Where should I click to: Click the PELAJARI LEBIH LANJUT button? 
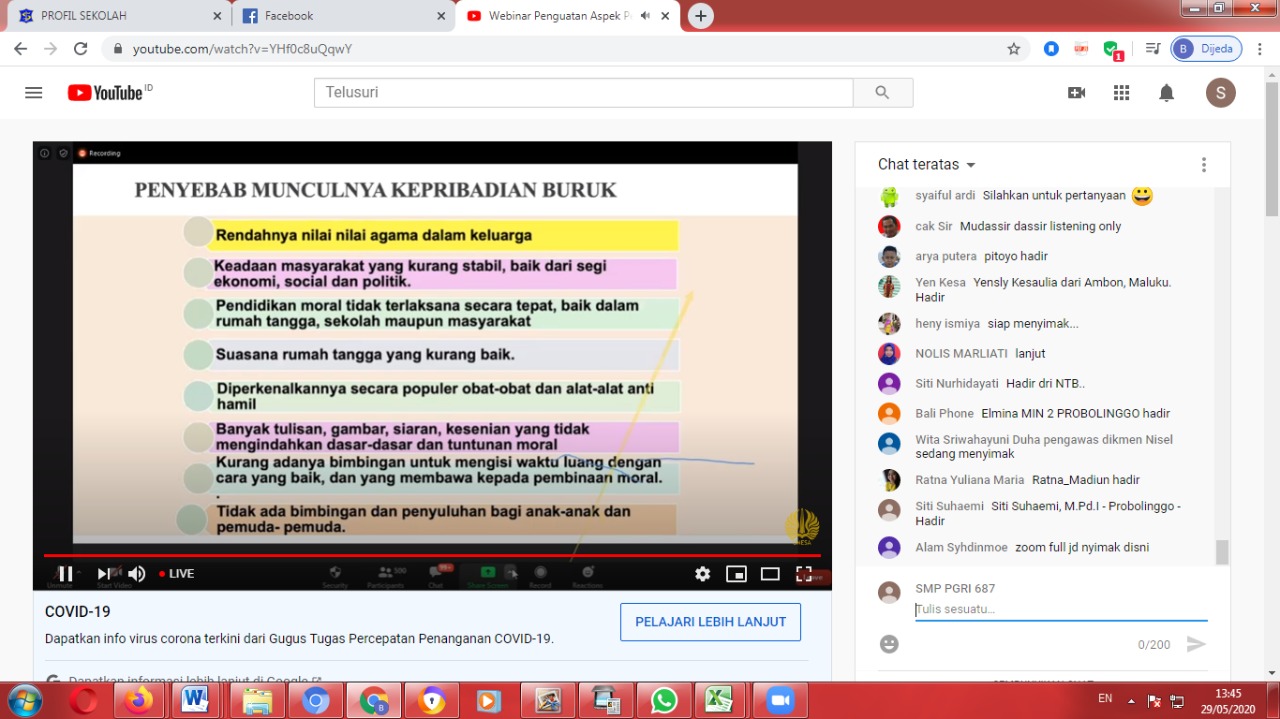coord(710,622)
